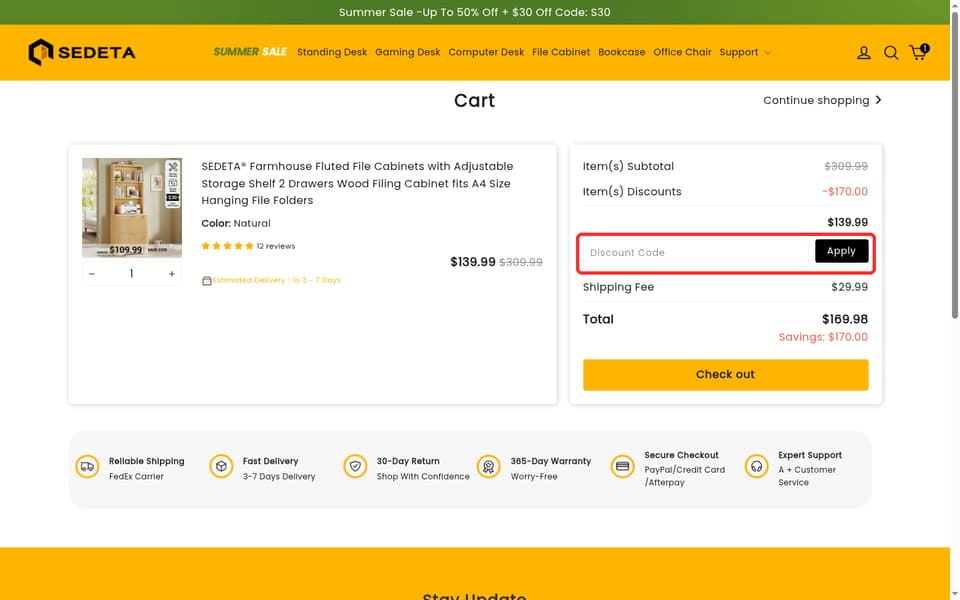Viewport: 960px width, 600px height.
Task: Open the search magnifier icon
Action: click(x=891, y=53)
